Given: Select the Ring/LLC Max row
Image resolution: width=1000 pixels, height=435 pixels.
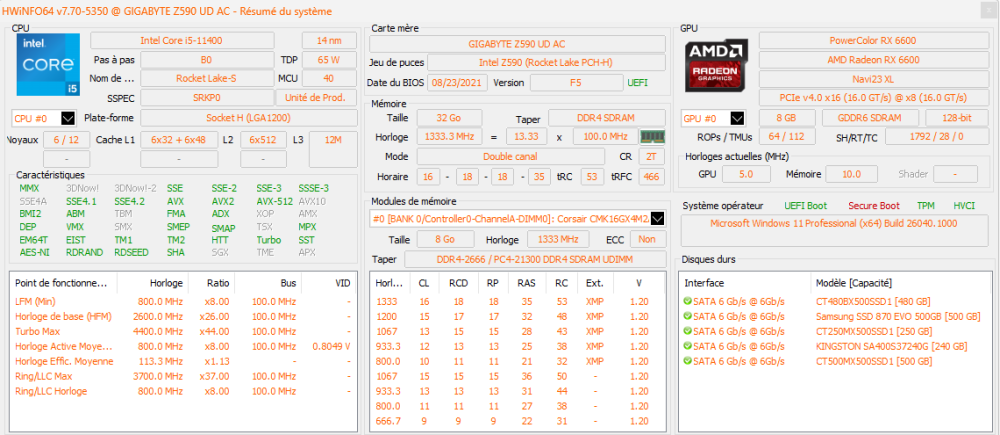Looking at the screenshot, I should point(184,376).
